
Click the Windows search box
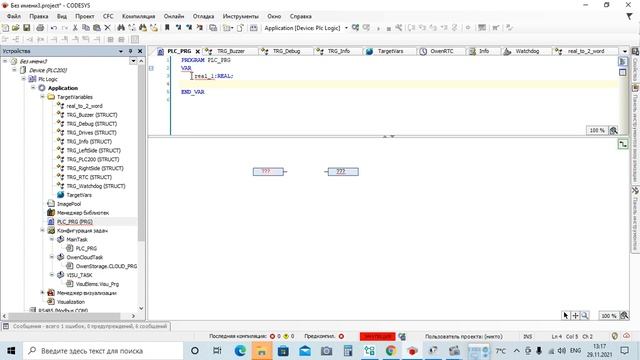coord(103,351)
